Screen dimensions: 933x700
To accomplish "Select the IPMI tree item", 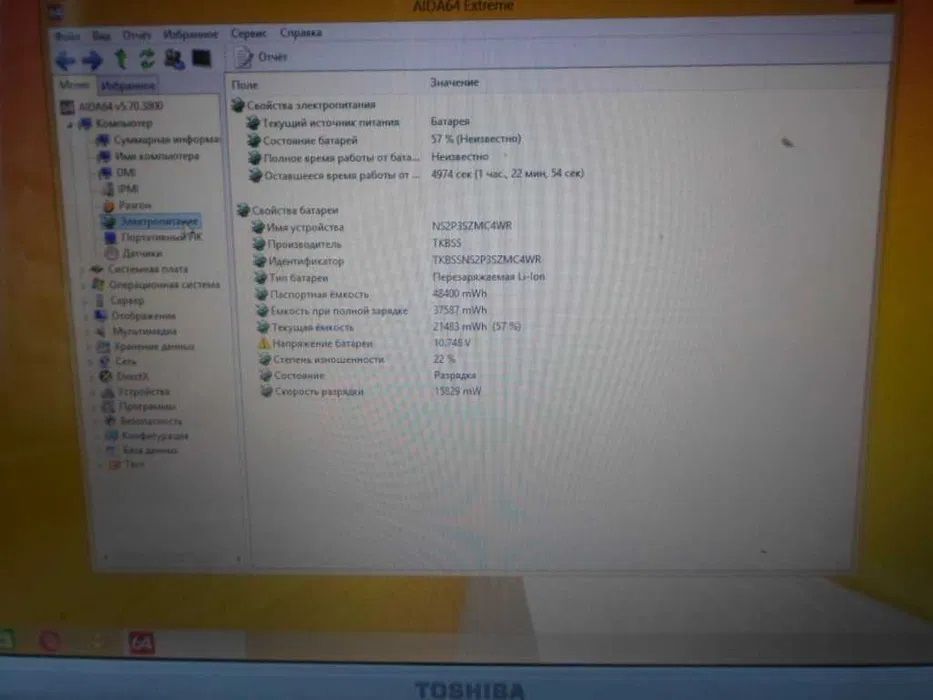I will point(121,189).
